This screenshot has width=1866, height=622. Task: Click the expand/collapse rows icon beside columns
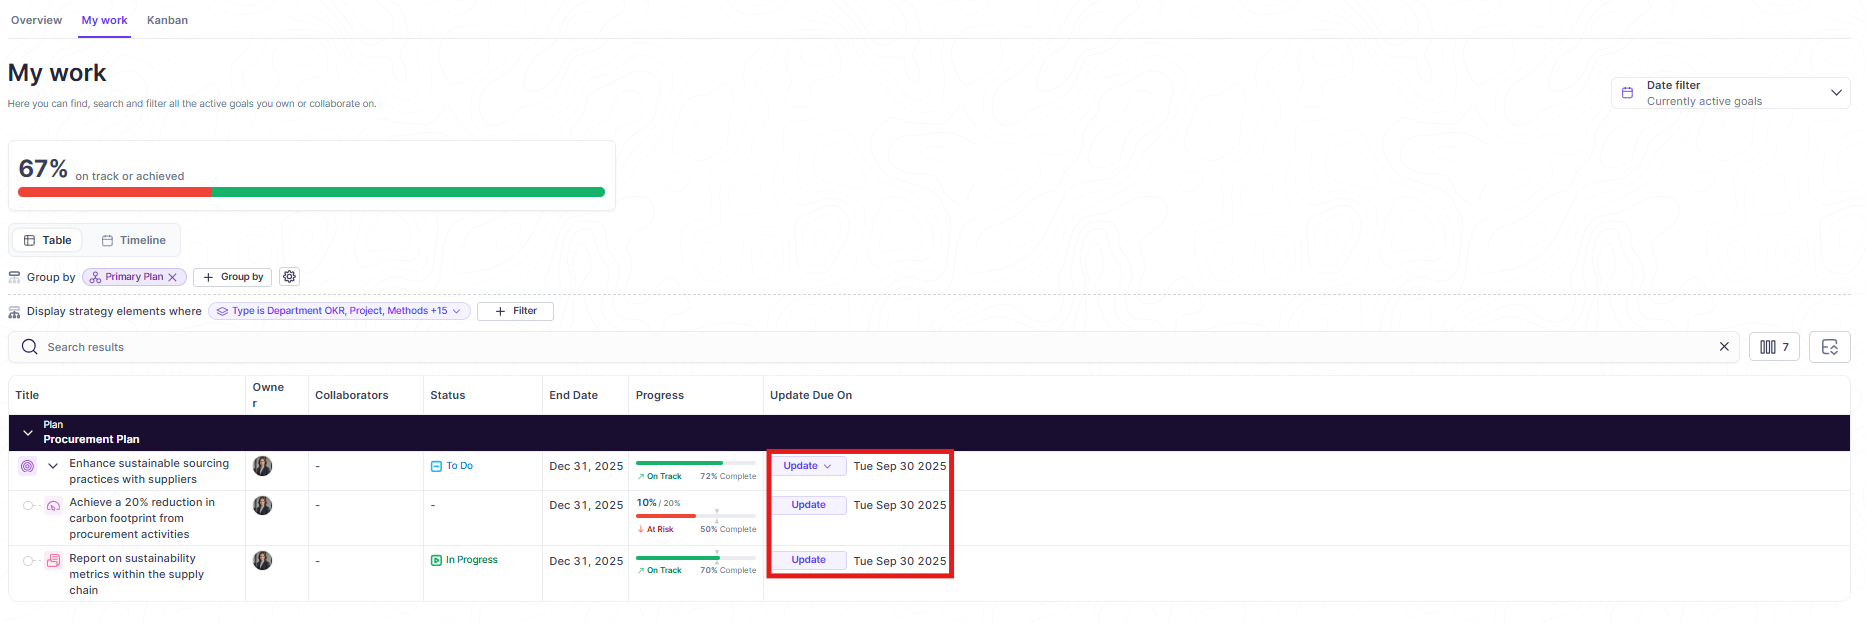[1829, 347]
